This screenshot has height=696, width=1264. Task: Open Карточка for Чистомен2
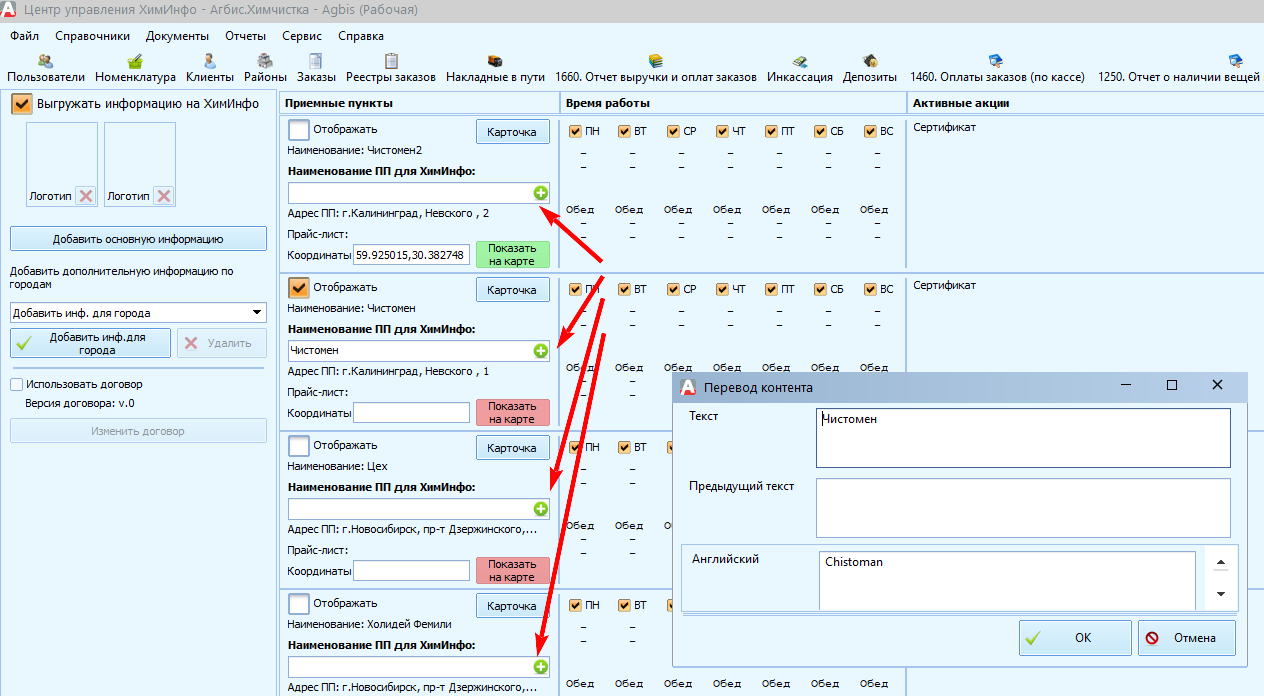[512, 132]
